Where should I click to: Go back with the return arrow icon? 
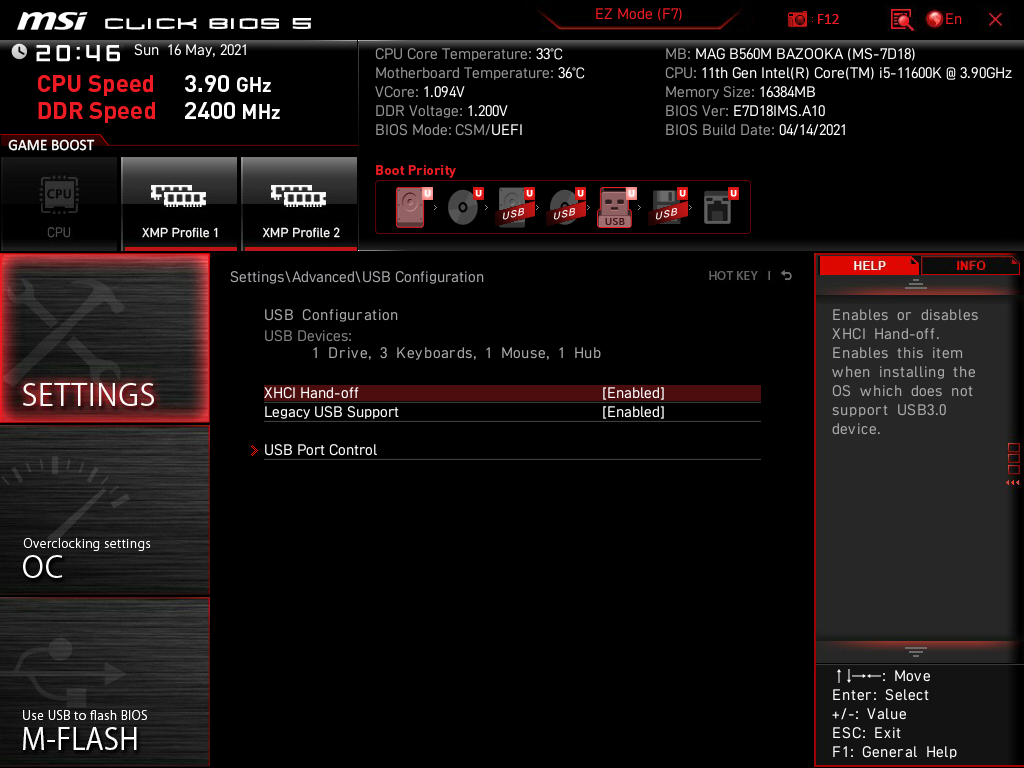787,276
